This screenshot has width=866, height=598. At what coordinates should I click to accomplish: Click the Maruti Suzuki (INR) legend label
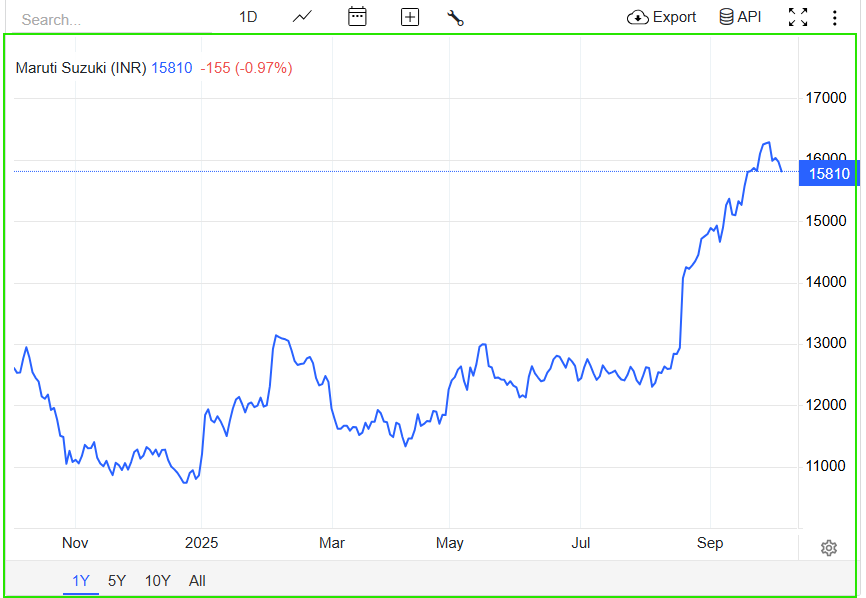[x=81, y=68]
